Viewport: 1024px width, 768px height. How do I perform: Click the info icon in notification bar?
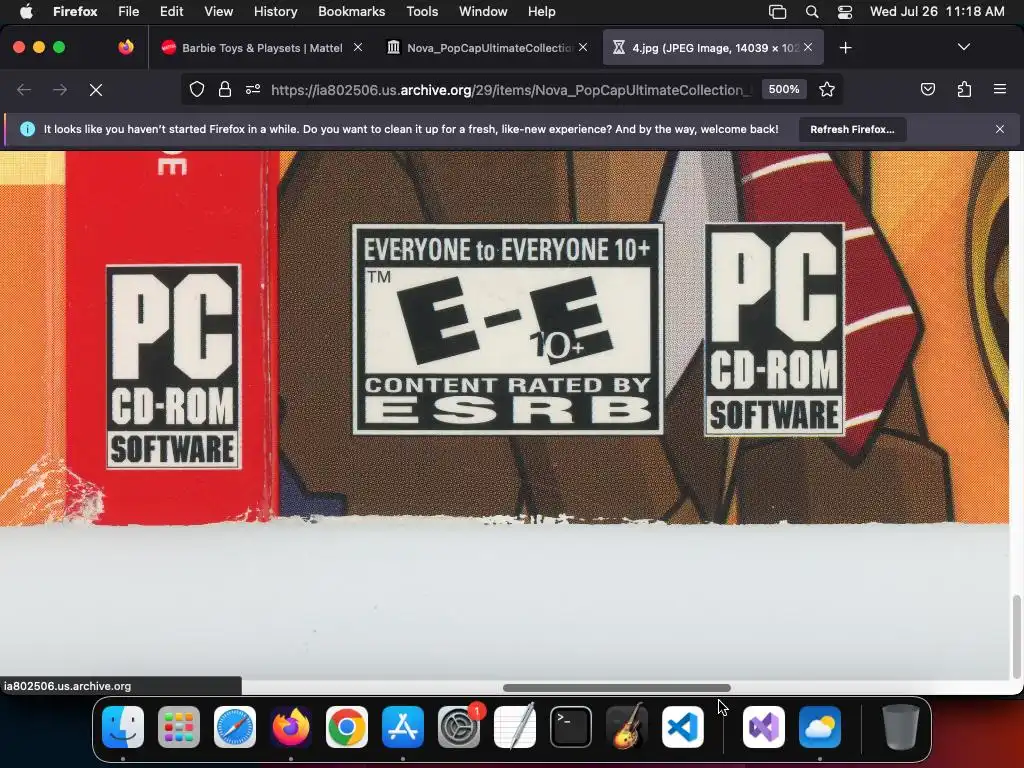click(x=27, y=129)
